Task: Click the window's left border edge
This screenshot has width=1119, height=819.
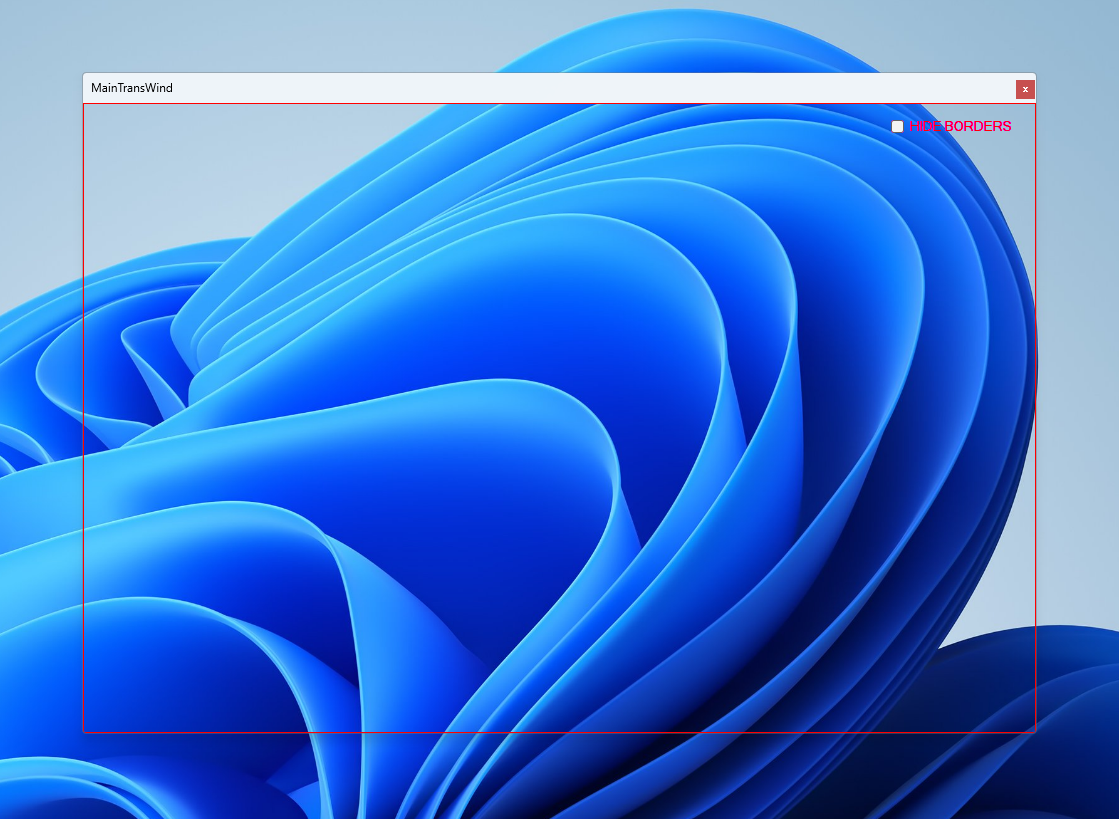Action: point(83,420)
